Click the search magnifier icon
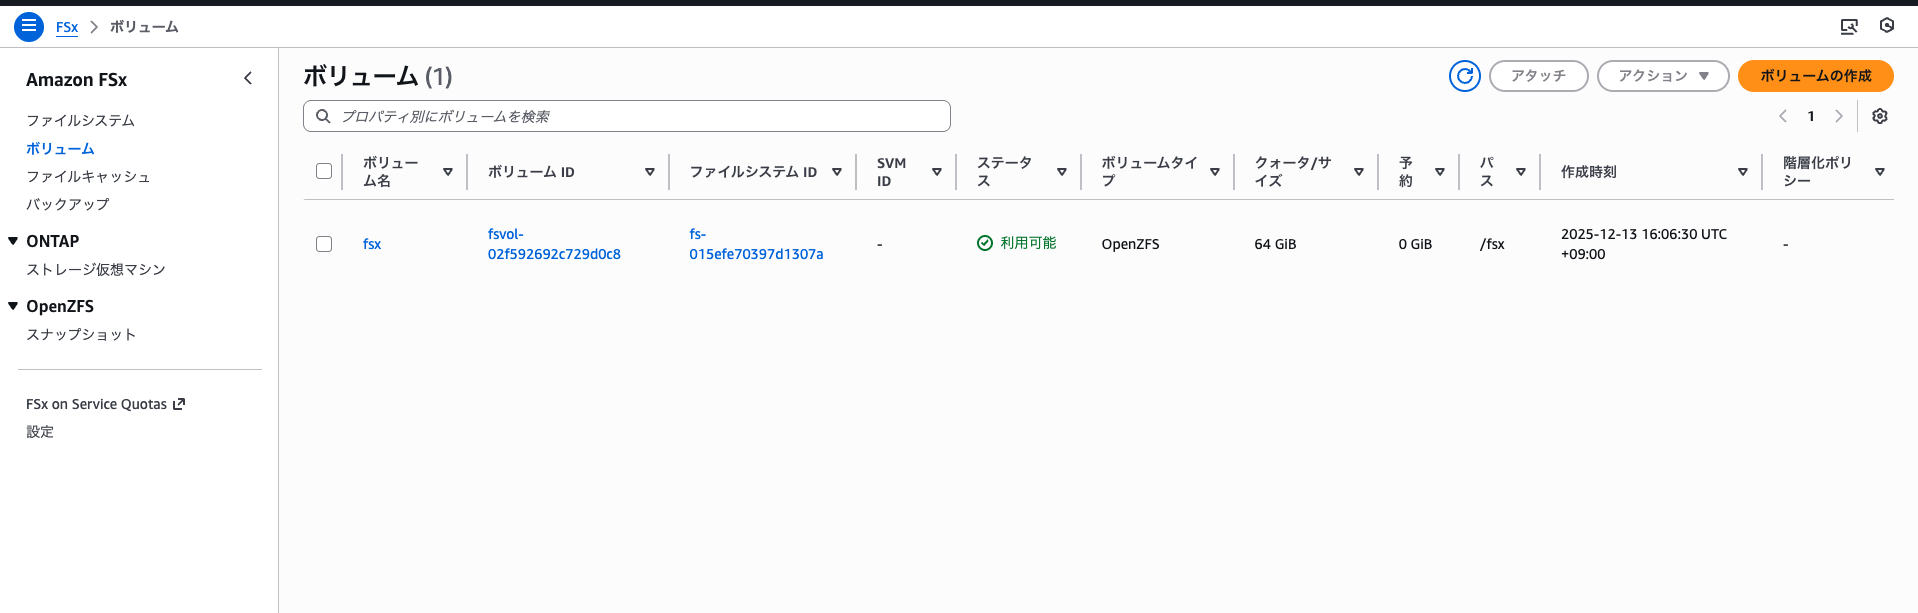 323,116
